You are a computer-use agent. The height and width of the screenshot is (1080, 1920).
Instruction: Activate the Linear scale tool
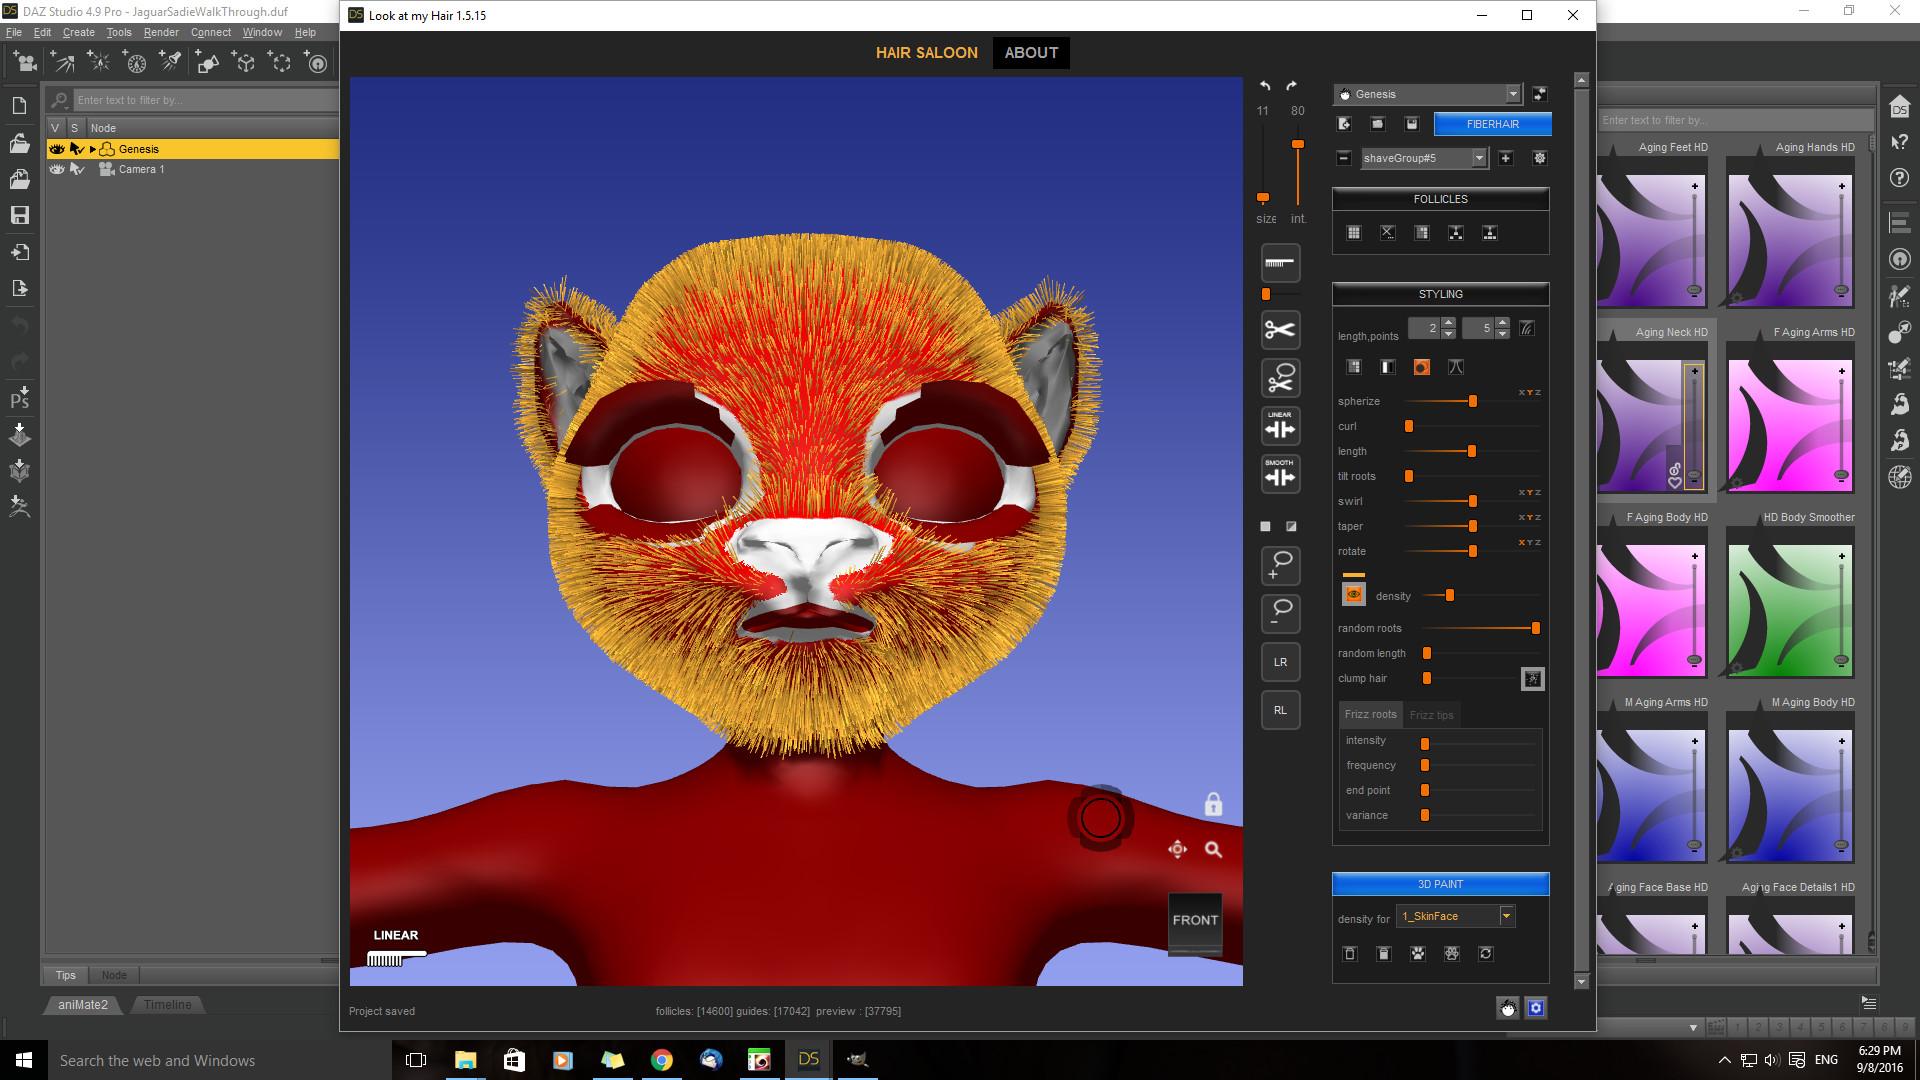tap(1280, 427)
